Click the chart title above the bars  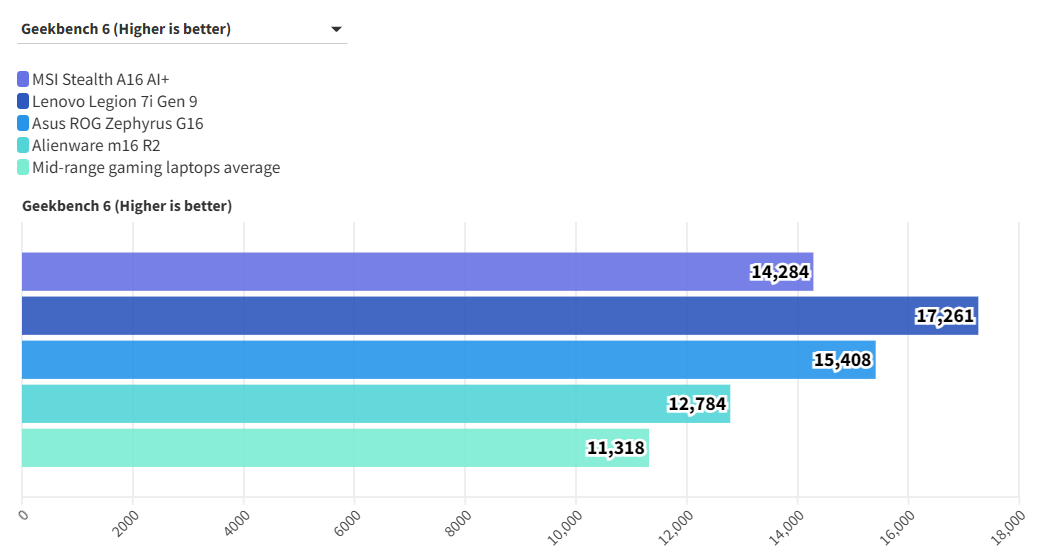pyautogui.click(x=127, y=206)
